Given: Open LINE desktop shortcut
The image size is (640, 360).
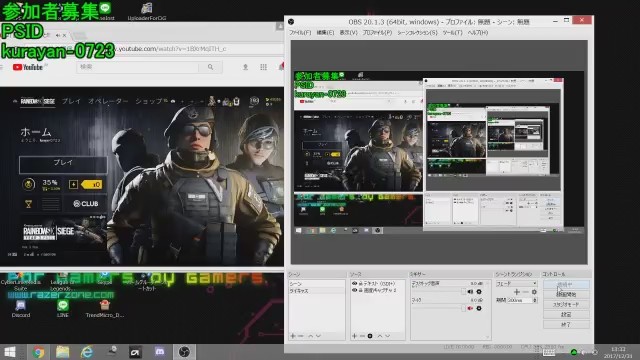Looking at the screenshot, I should point(62,309).
